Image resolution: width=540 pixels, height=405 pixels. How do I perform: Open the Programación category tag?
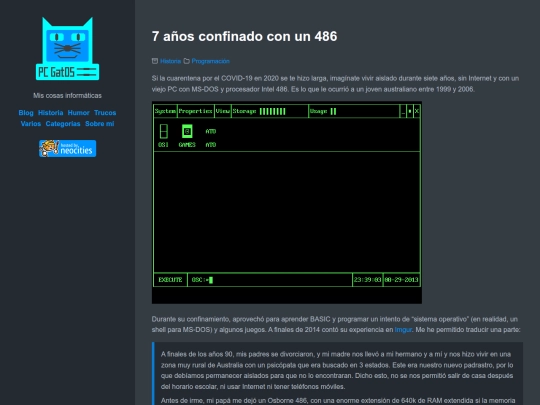[x=210, y=61]
